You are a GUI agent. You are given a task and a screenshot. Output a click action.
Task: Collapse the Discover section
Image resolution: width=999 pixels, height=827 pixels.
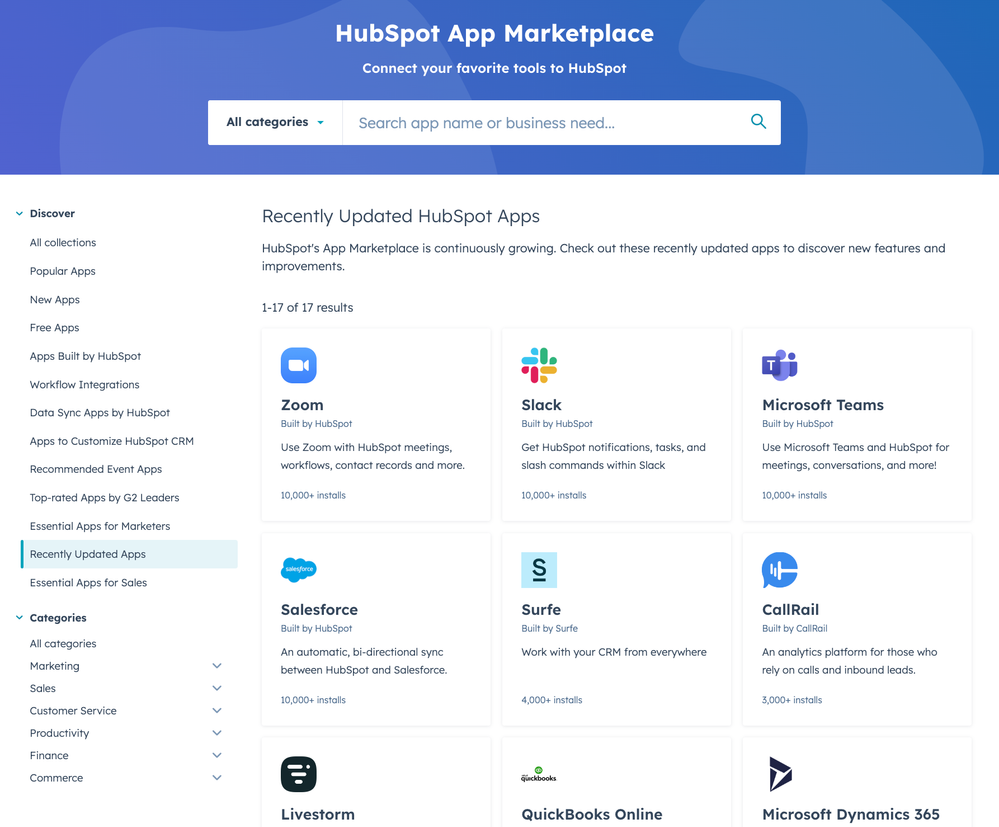(18, 213)
